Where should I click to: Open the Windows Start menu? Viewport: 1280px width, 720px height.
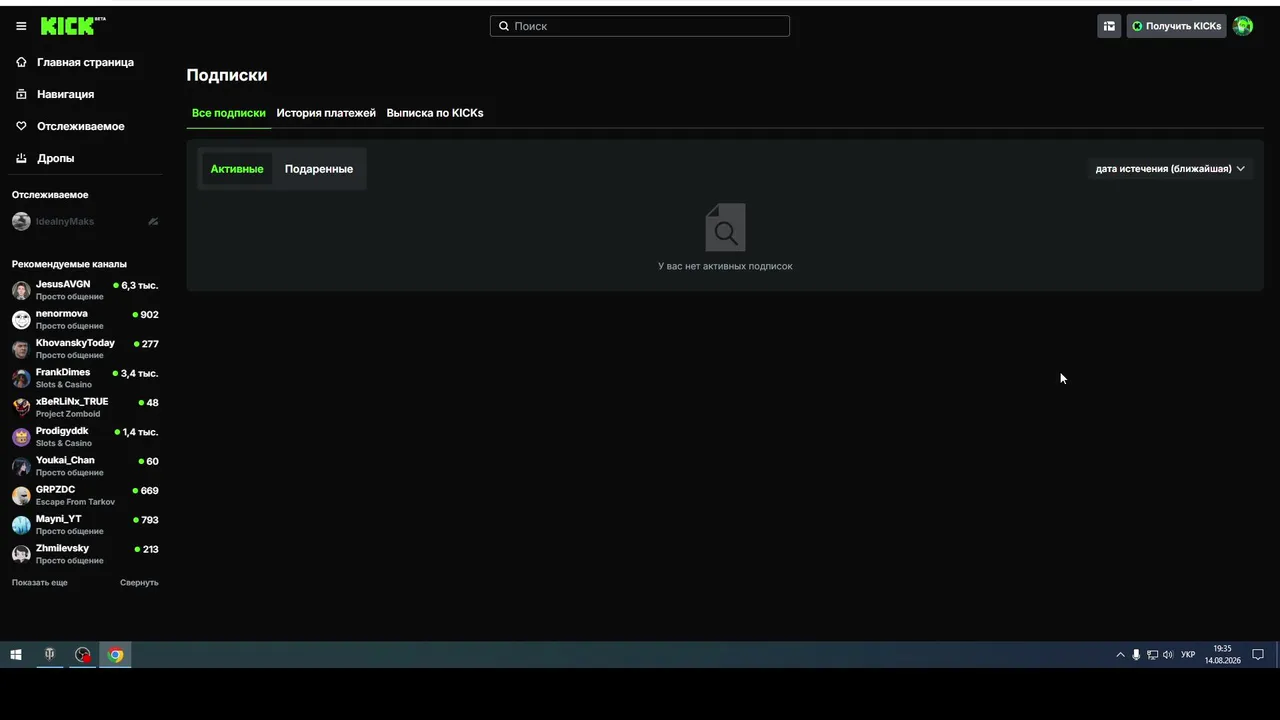[x=16, y=655]
